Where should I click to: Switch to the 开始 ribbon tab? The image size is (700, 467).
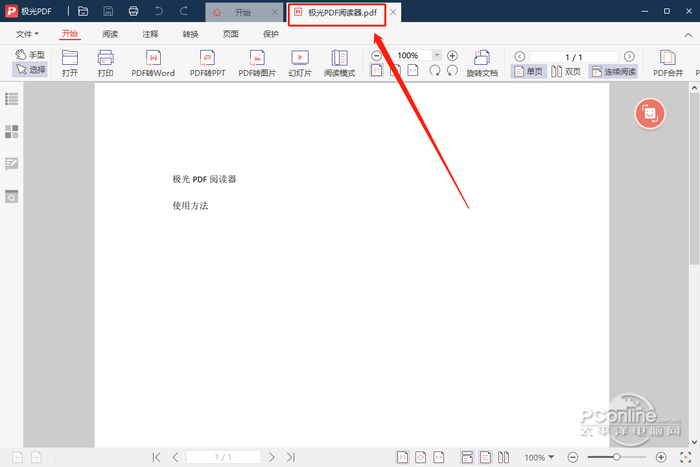point(70,34)
